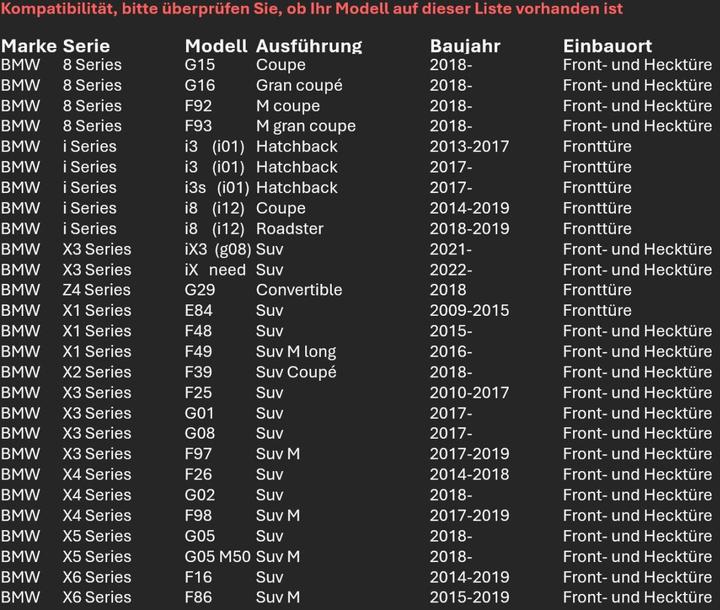The height and width of the screenshot is (610, 720).
Task: Select the G05 M50 model cell
Action: tap(217, 556)
